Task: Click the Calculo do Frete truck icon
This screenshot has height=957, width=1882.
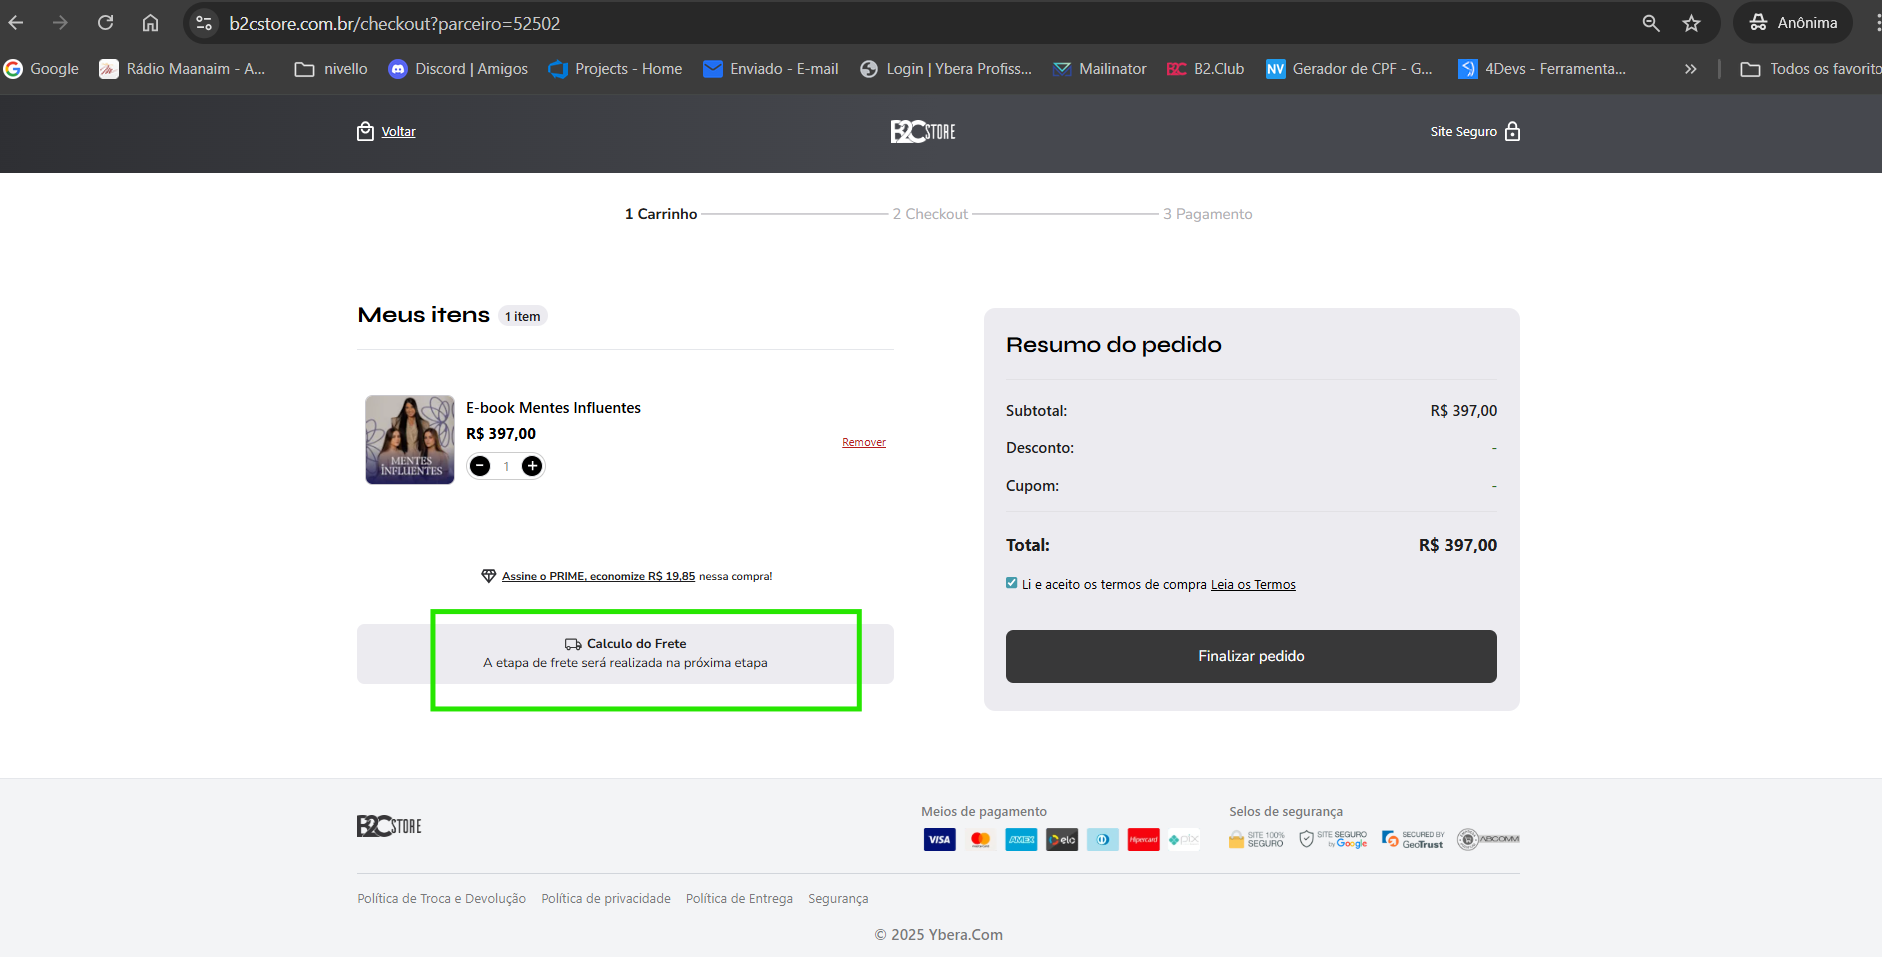Action: tap(573, 644)
